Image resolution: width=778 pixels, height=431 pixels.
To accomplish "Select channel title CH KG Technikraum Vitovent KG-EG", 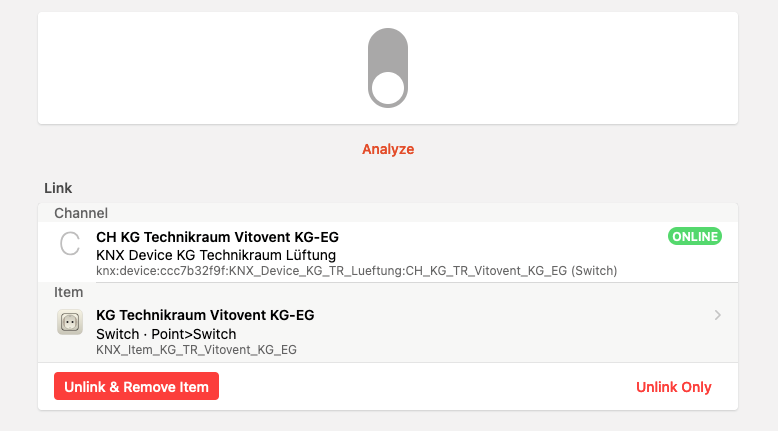I will (x=217, y=237).
